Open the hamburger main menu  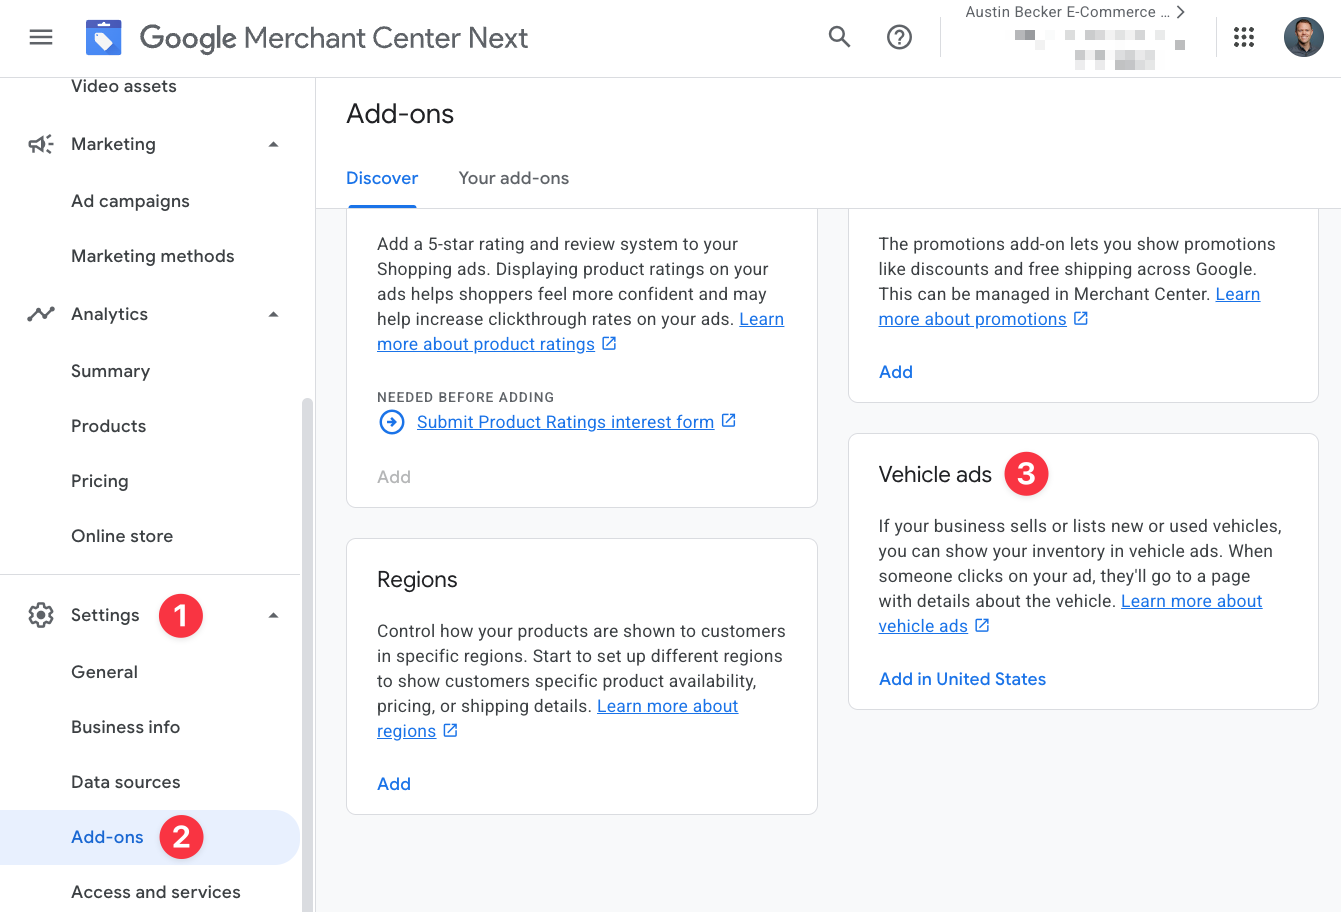tap(41, 38)
